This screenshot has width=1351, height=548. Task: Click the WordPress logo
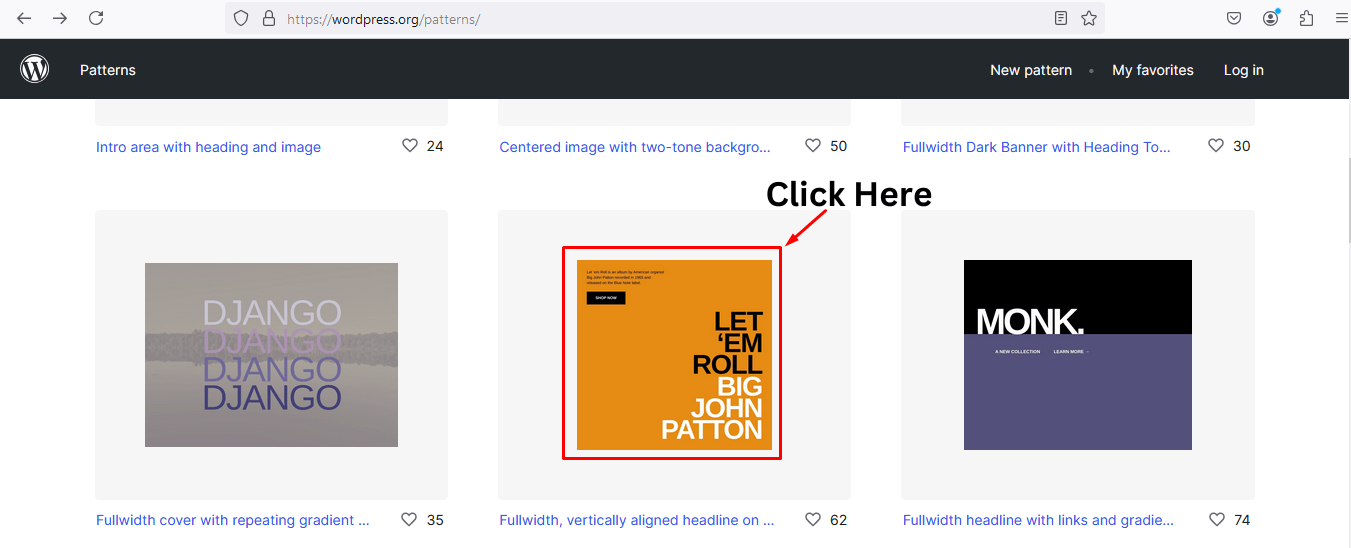(x=35, y=69)
